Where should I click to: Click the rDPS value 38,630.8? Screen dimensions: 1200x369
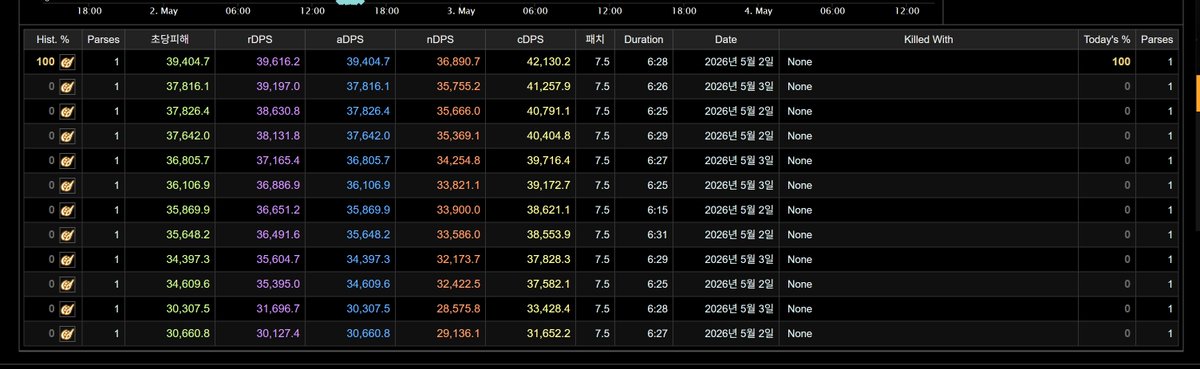(x=279, y=111)
